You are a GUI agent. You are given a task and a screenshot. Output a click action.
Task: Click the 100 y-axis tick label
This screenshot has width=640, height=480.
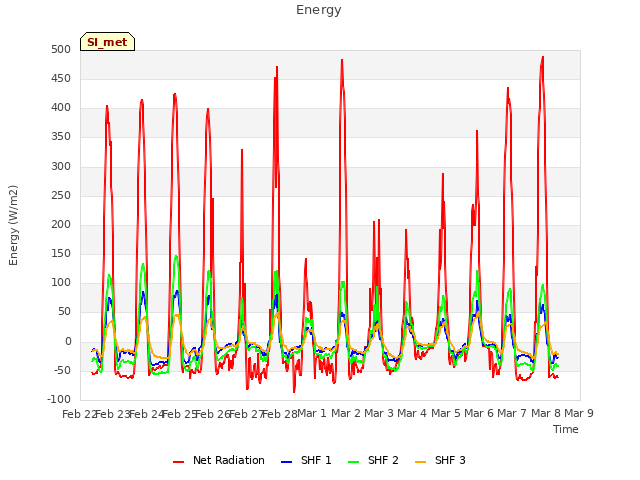[61, 282]
